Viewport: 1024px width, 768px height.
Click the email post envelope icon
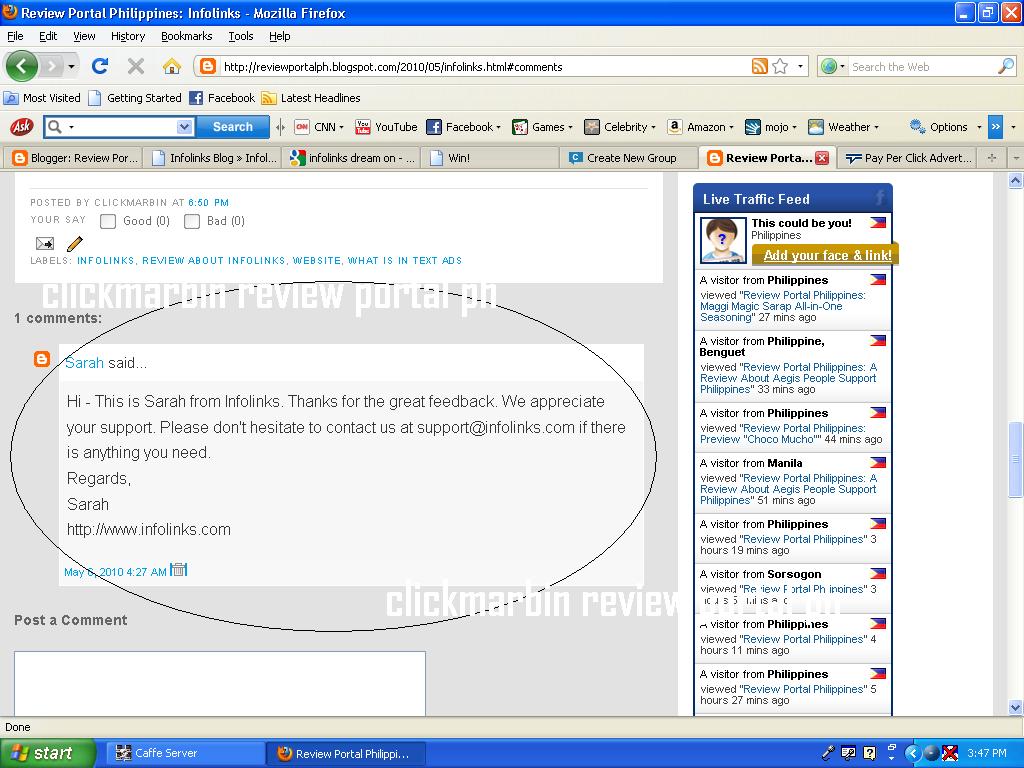tap(44, 244)
